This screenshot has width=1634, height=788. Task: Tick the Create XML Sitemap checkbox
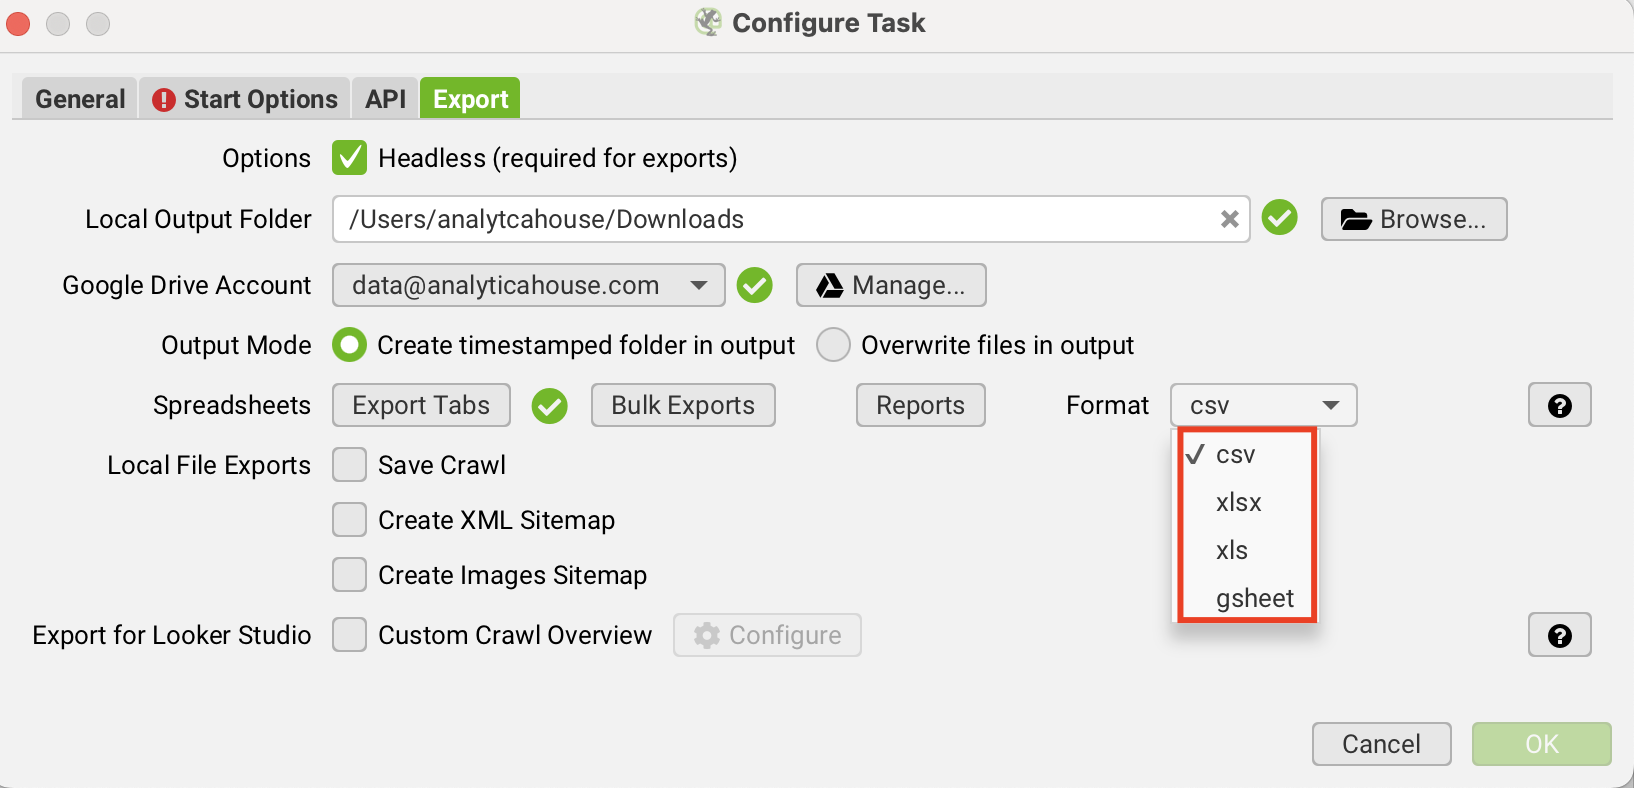pyautogui.click(x=349, y=520)
